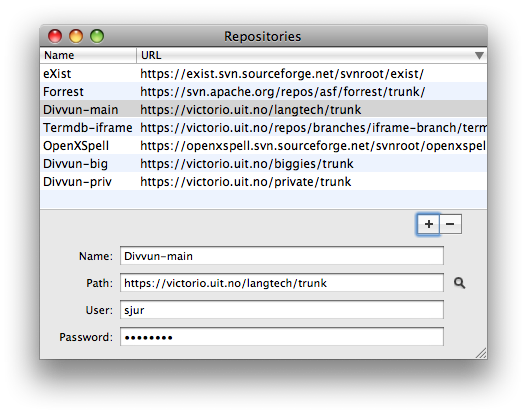Viewport: 527px width, 414px height.
Task: Click the langtech/trunk URL cell in the list
Action: (251, 110)
